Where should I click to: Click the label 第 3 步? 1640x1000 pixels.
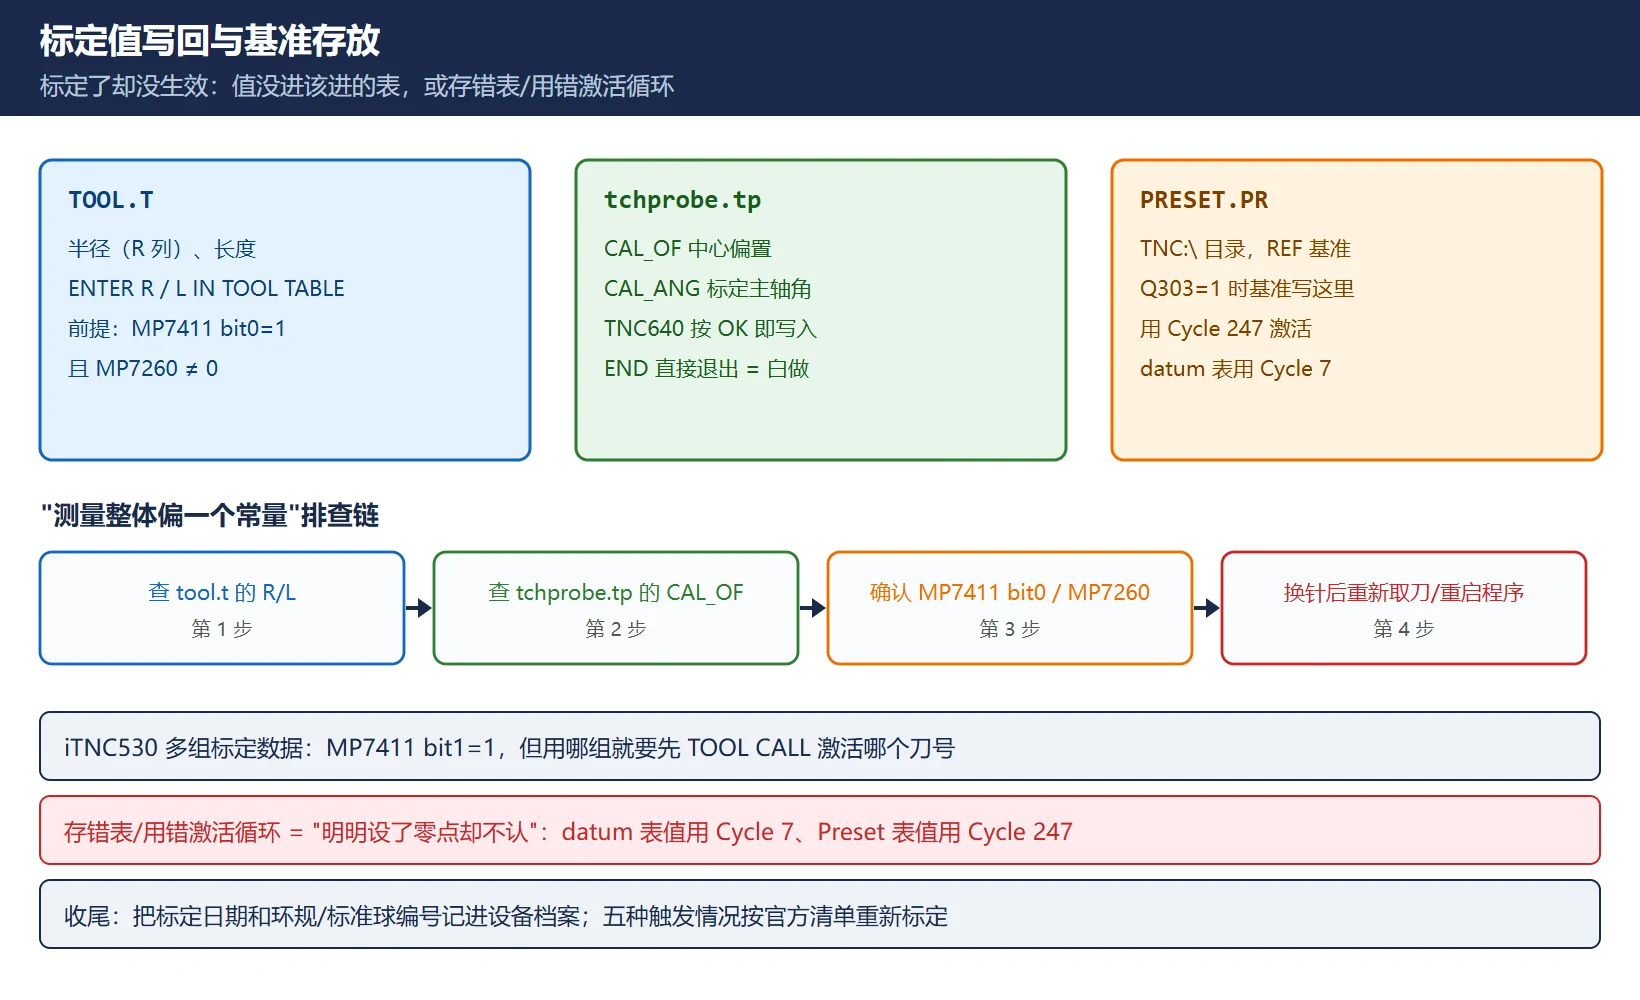pyautogui.click(x=1010, y=629)
